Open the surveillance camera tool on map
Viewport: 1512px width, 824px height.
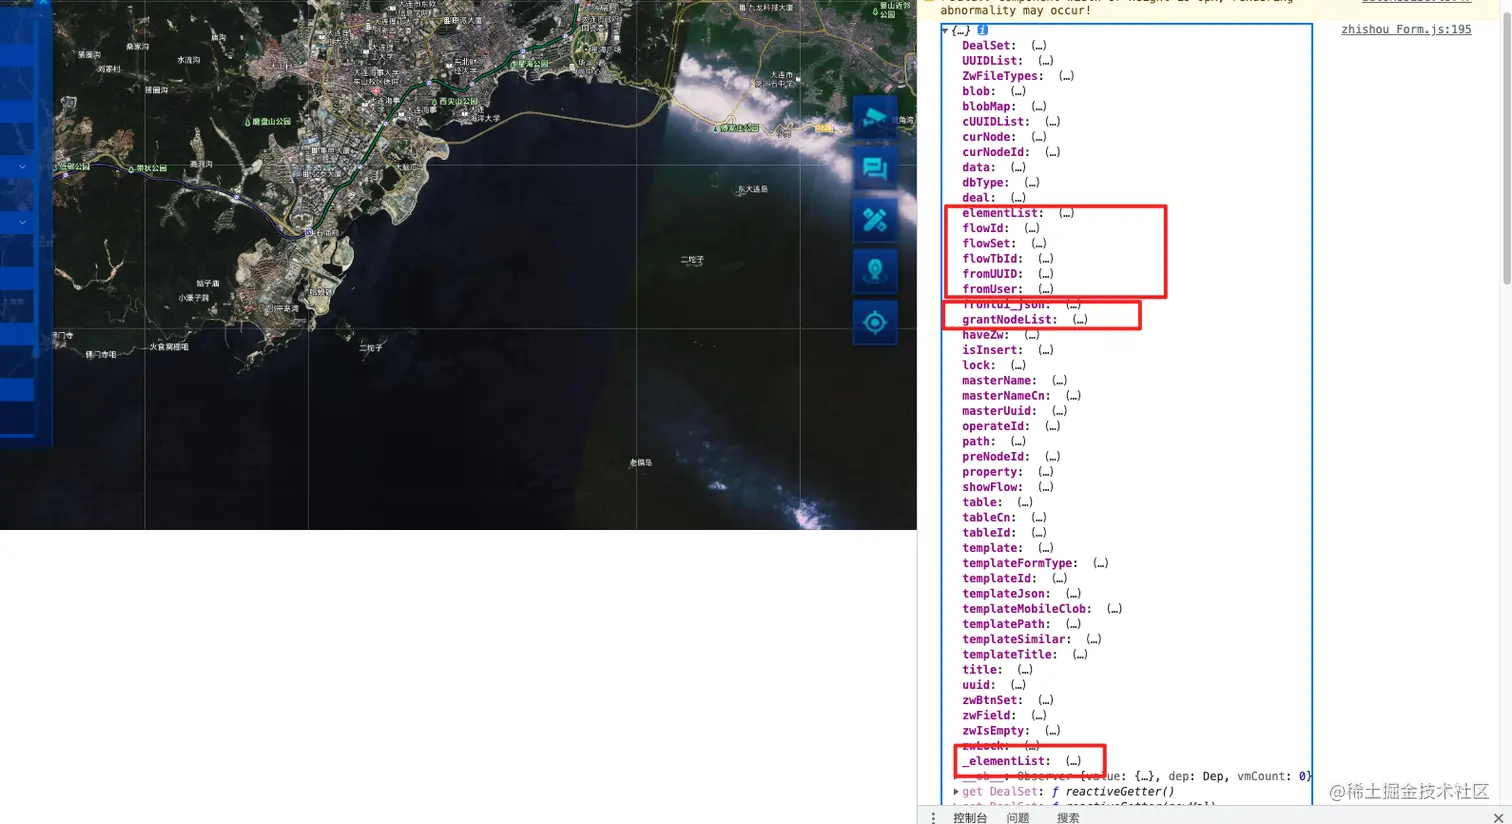[874, 117]
